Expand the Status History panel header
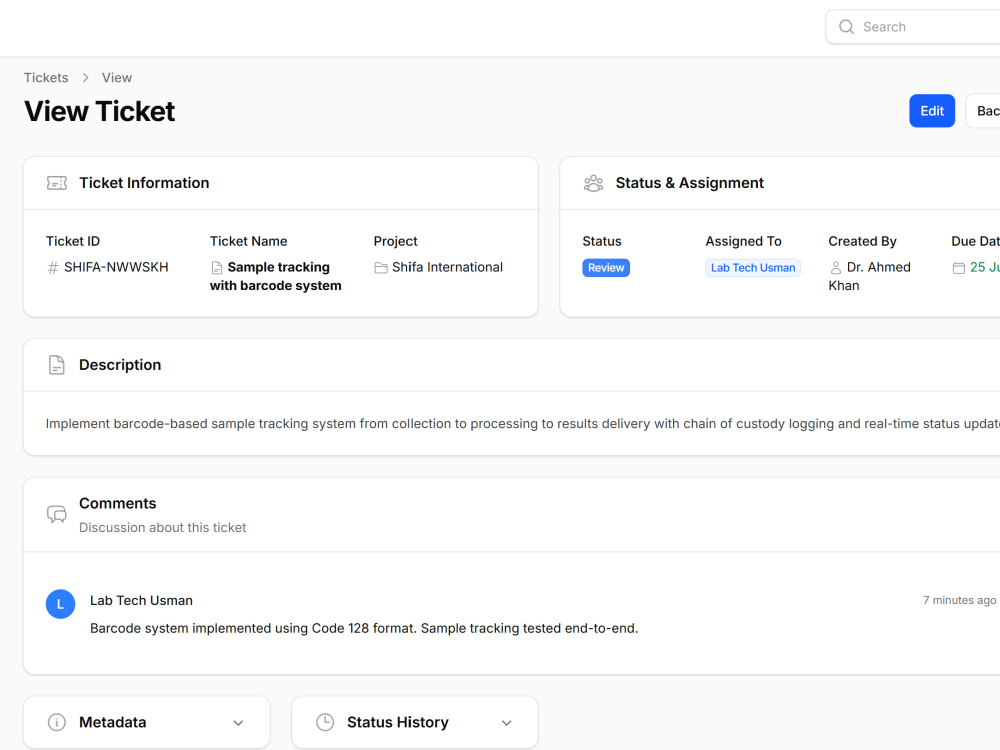1000x750 pixels. pos(415,722)
